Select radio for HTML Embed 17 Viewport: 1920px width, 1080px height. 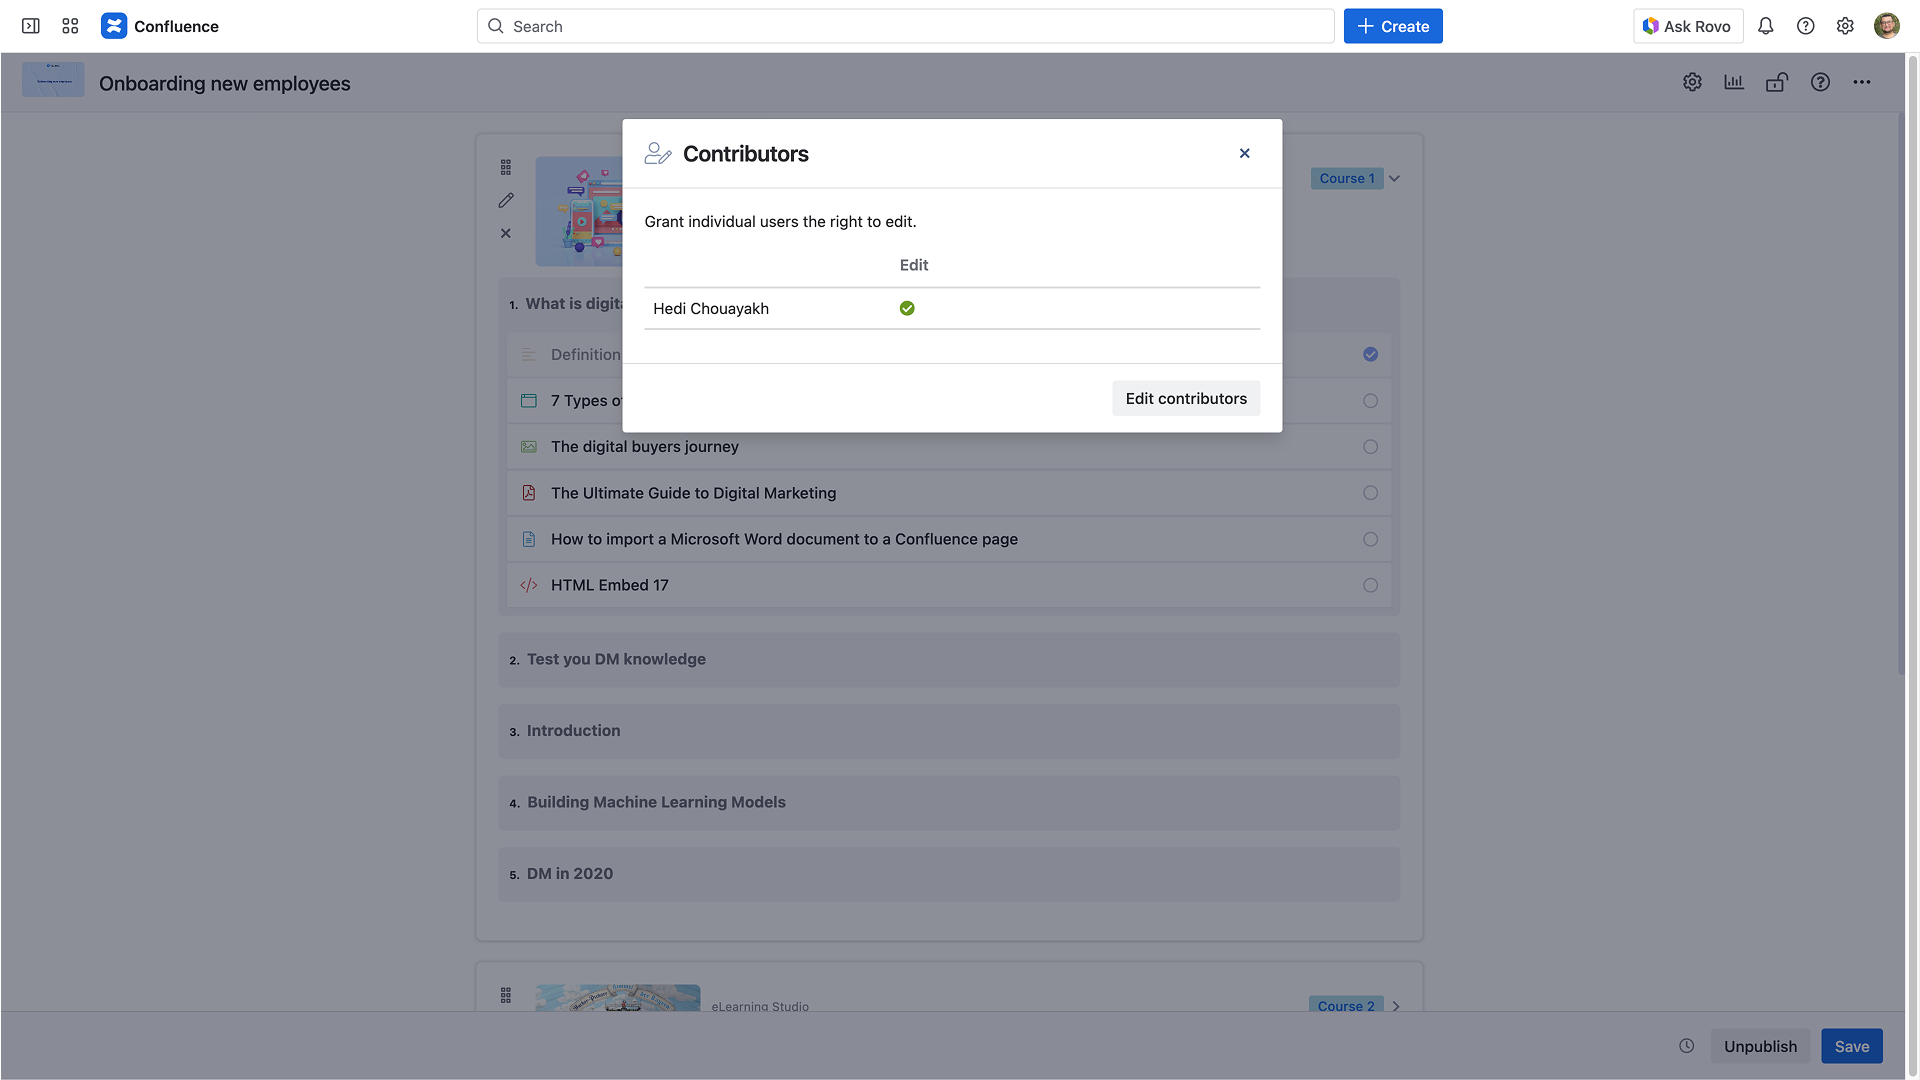1370,586
